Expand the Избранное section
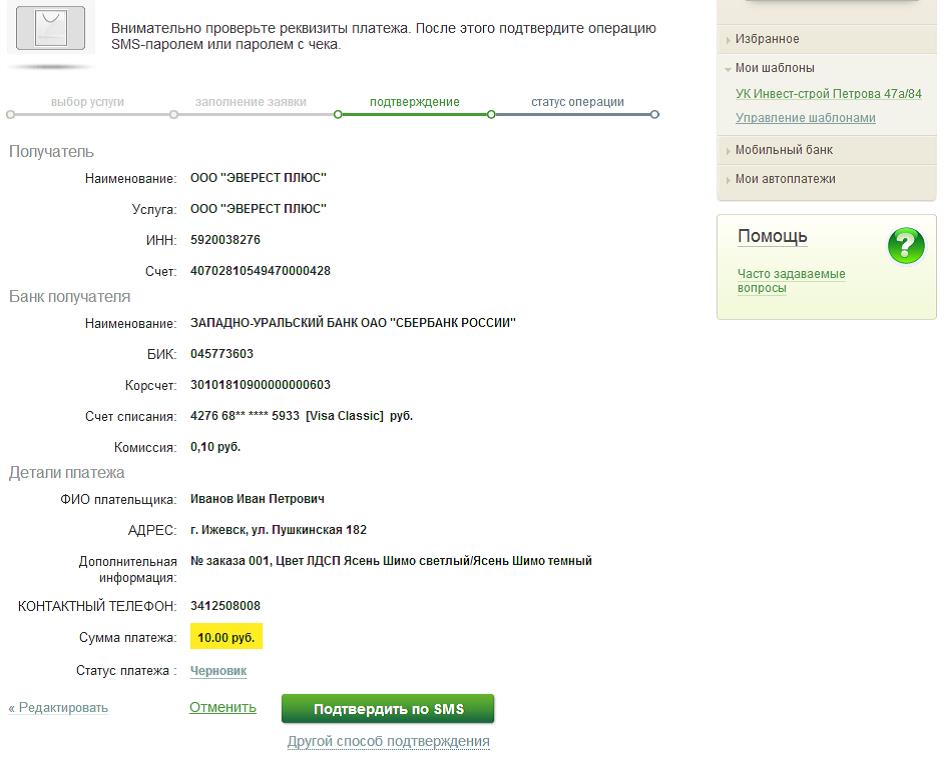 click(767, 39)
